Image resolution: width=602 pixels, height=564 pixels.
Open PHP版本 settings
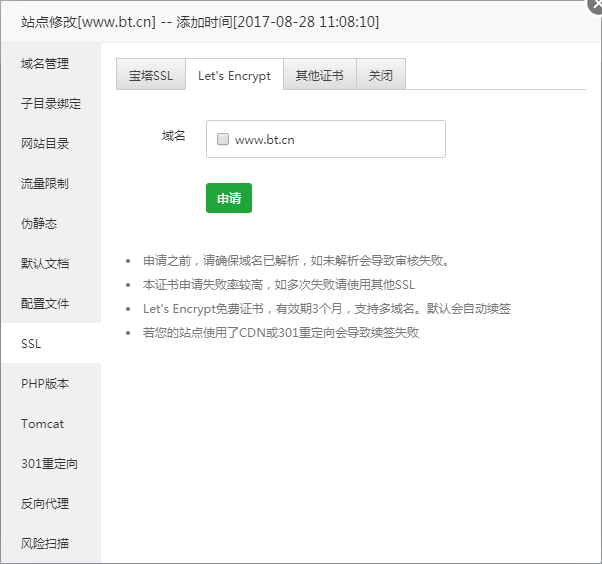pos(46,383)
